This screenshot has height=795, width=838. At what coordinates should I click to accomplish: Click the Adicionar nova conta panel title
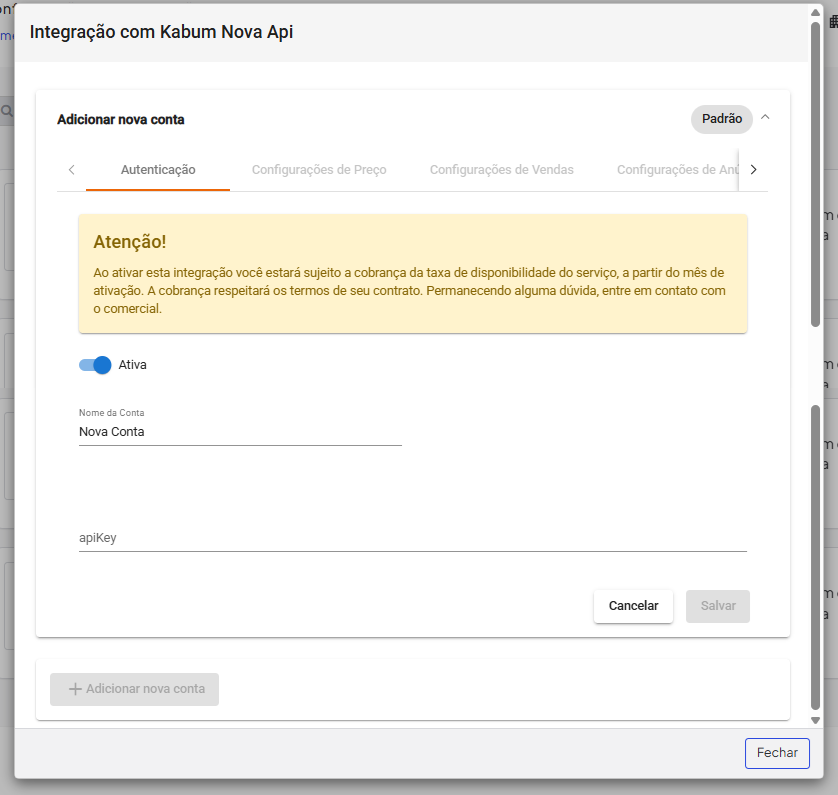click(x=121, y=119)
